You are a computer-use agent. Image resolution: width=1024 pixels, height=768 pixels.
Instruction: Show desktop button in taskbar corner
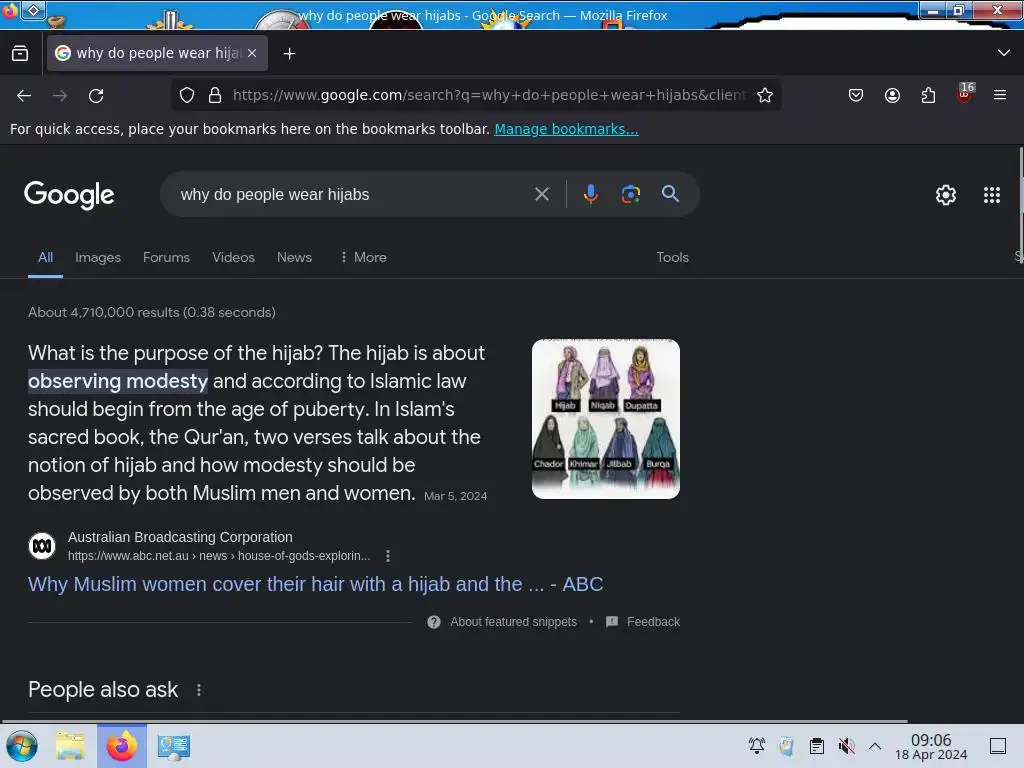pyautogui.click(x=998, y=746)
